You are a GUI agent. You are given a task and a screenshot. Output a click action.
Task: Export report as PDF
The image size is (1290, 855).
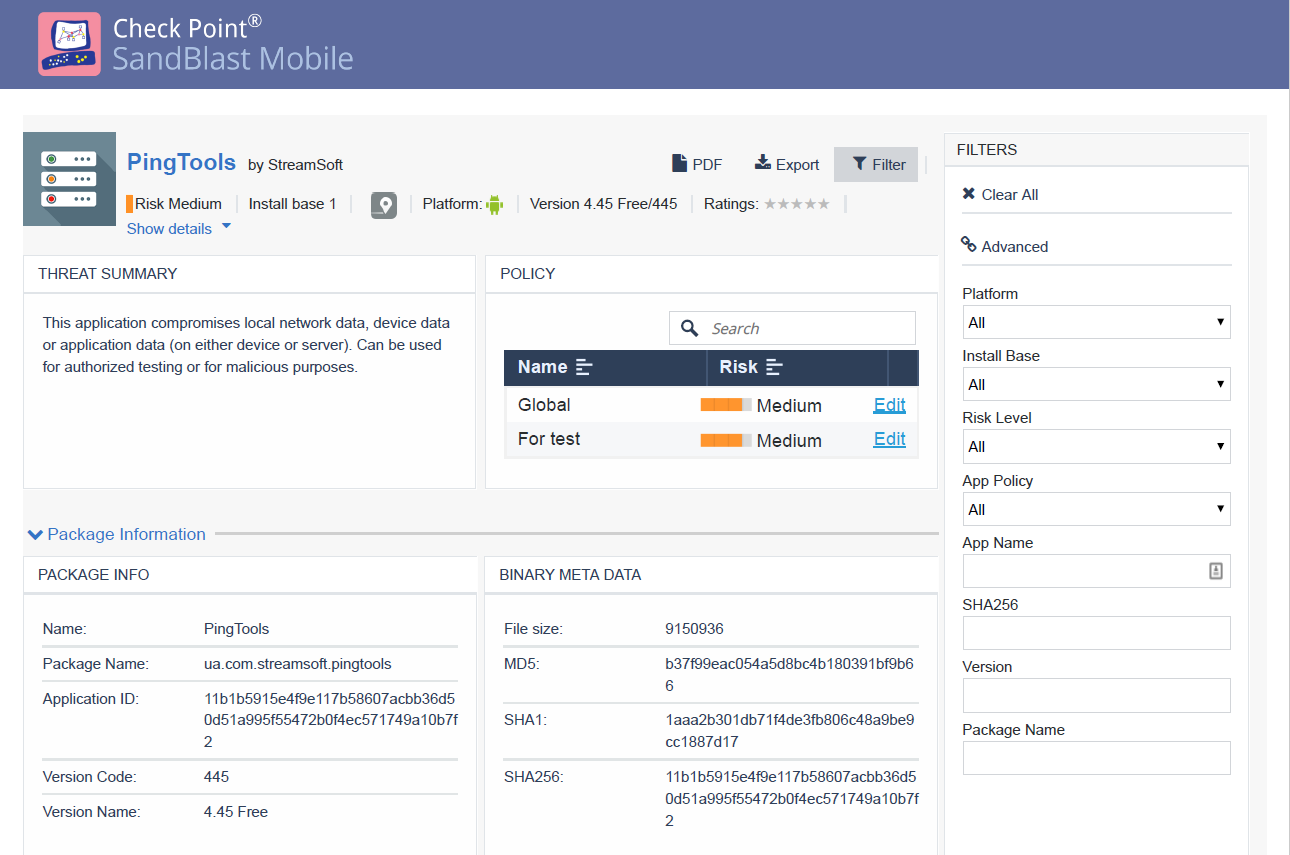point(697,164)
